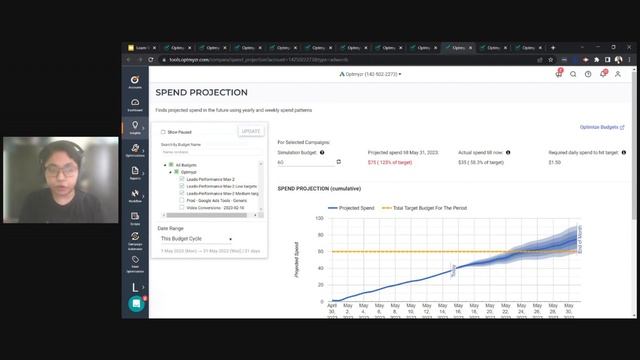Open the browser extensions puzzle icon
The image size is (640, 360).
[x=596, y=60]
